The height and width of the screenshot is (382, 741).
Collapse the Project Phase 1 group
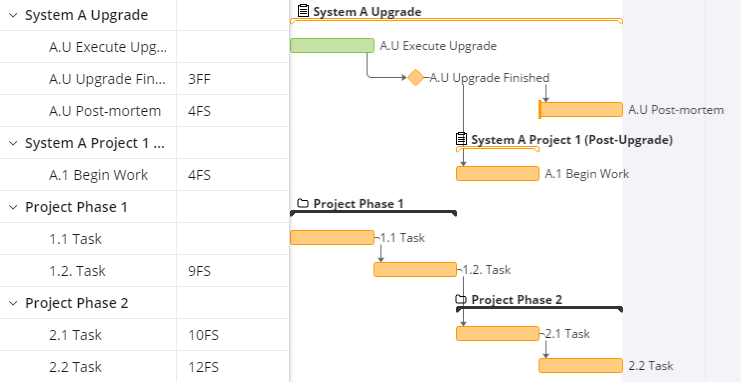[13, 207]
